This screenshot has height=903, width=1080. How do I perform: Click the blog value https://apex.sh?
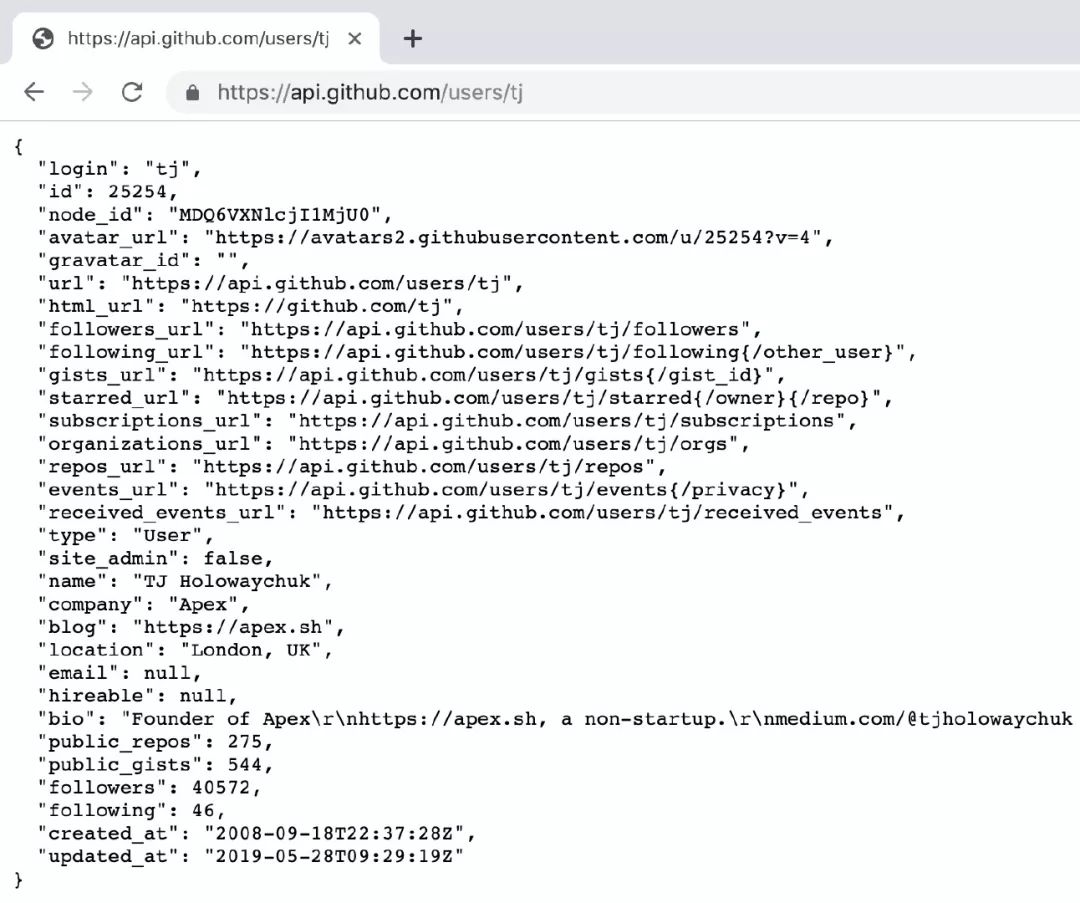(x=233, y=627)
